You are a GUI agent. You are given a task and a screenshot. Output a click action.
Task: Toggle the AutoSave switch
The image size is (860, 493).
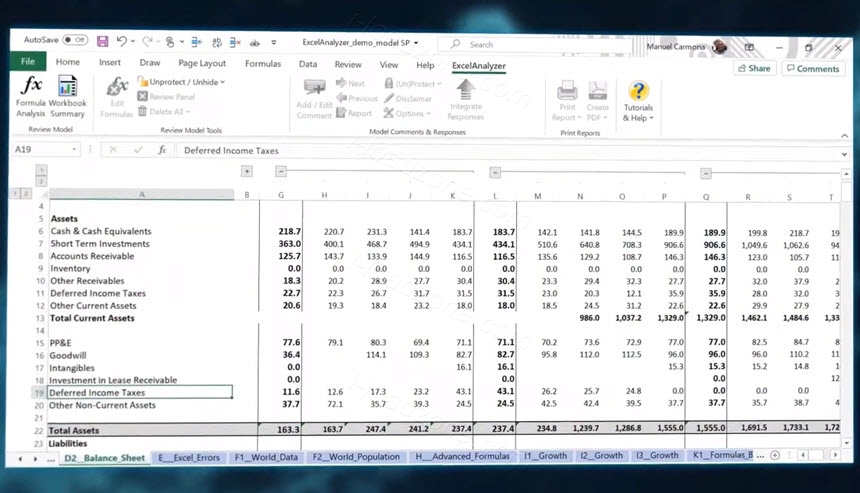(x=75, y=40)
